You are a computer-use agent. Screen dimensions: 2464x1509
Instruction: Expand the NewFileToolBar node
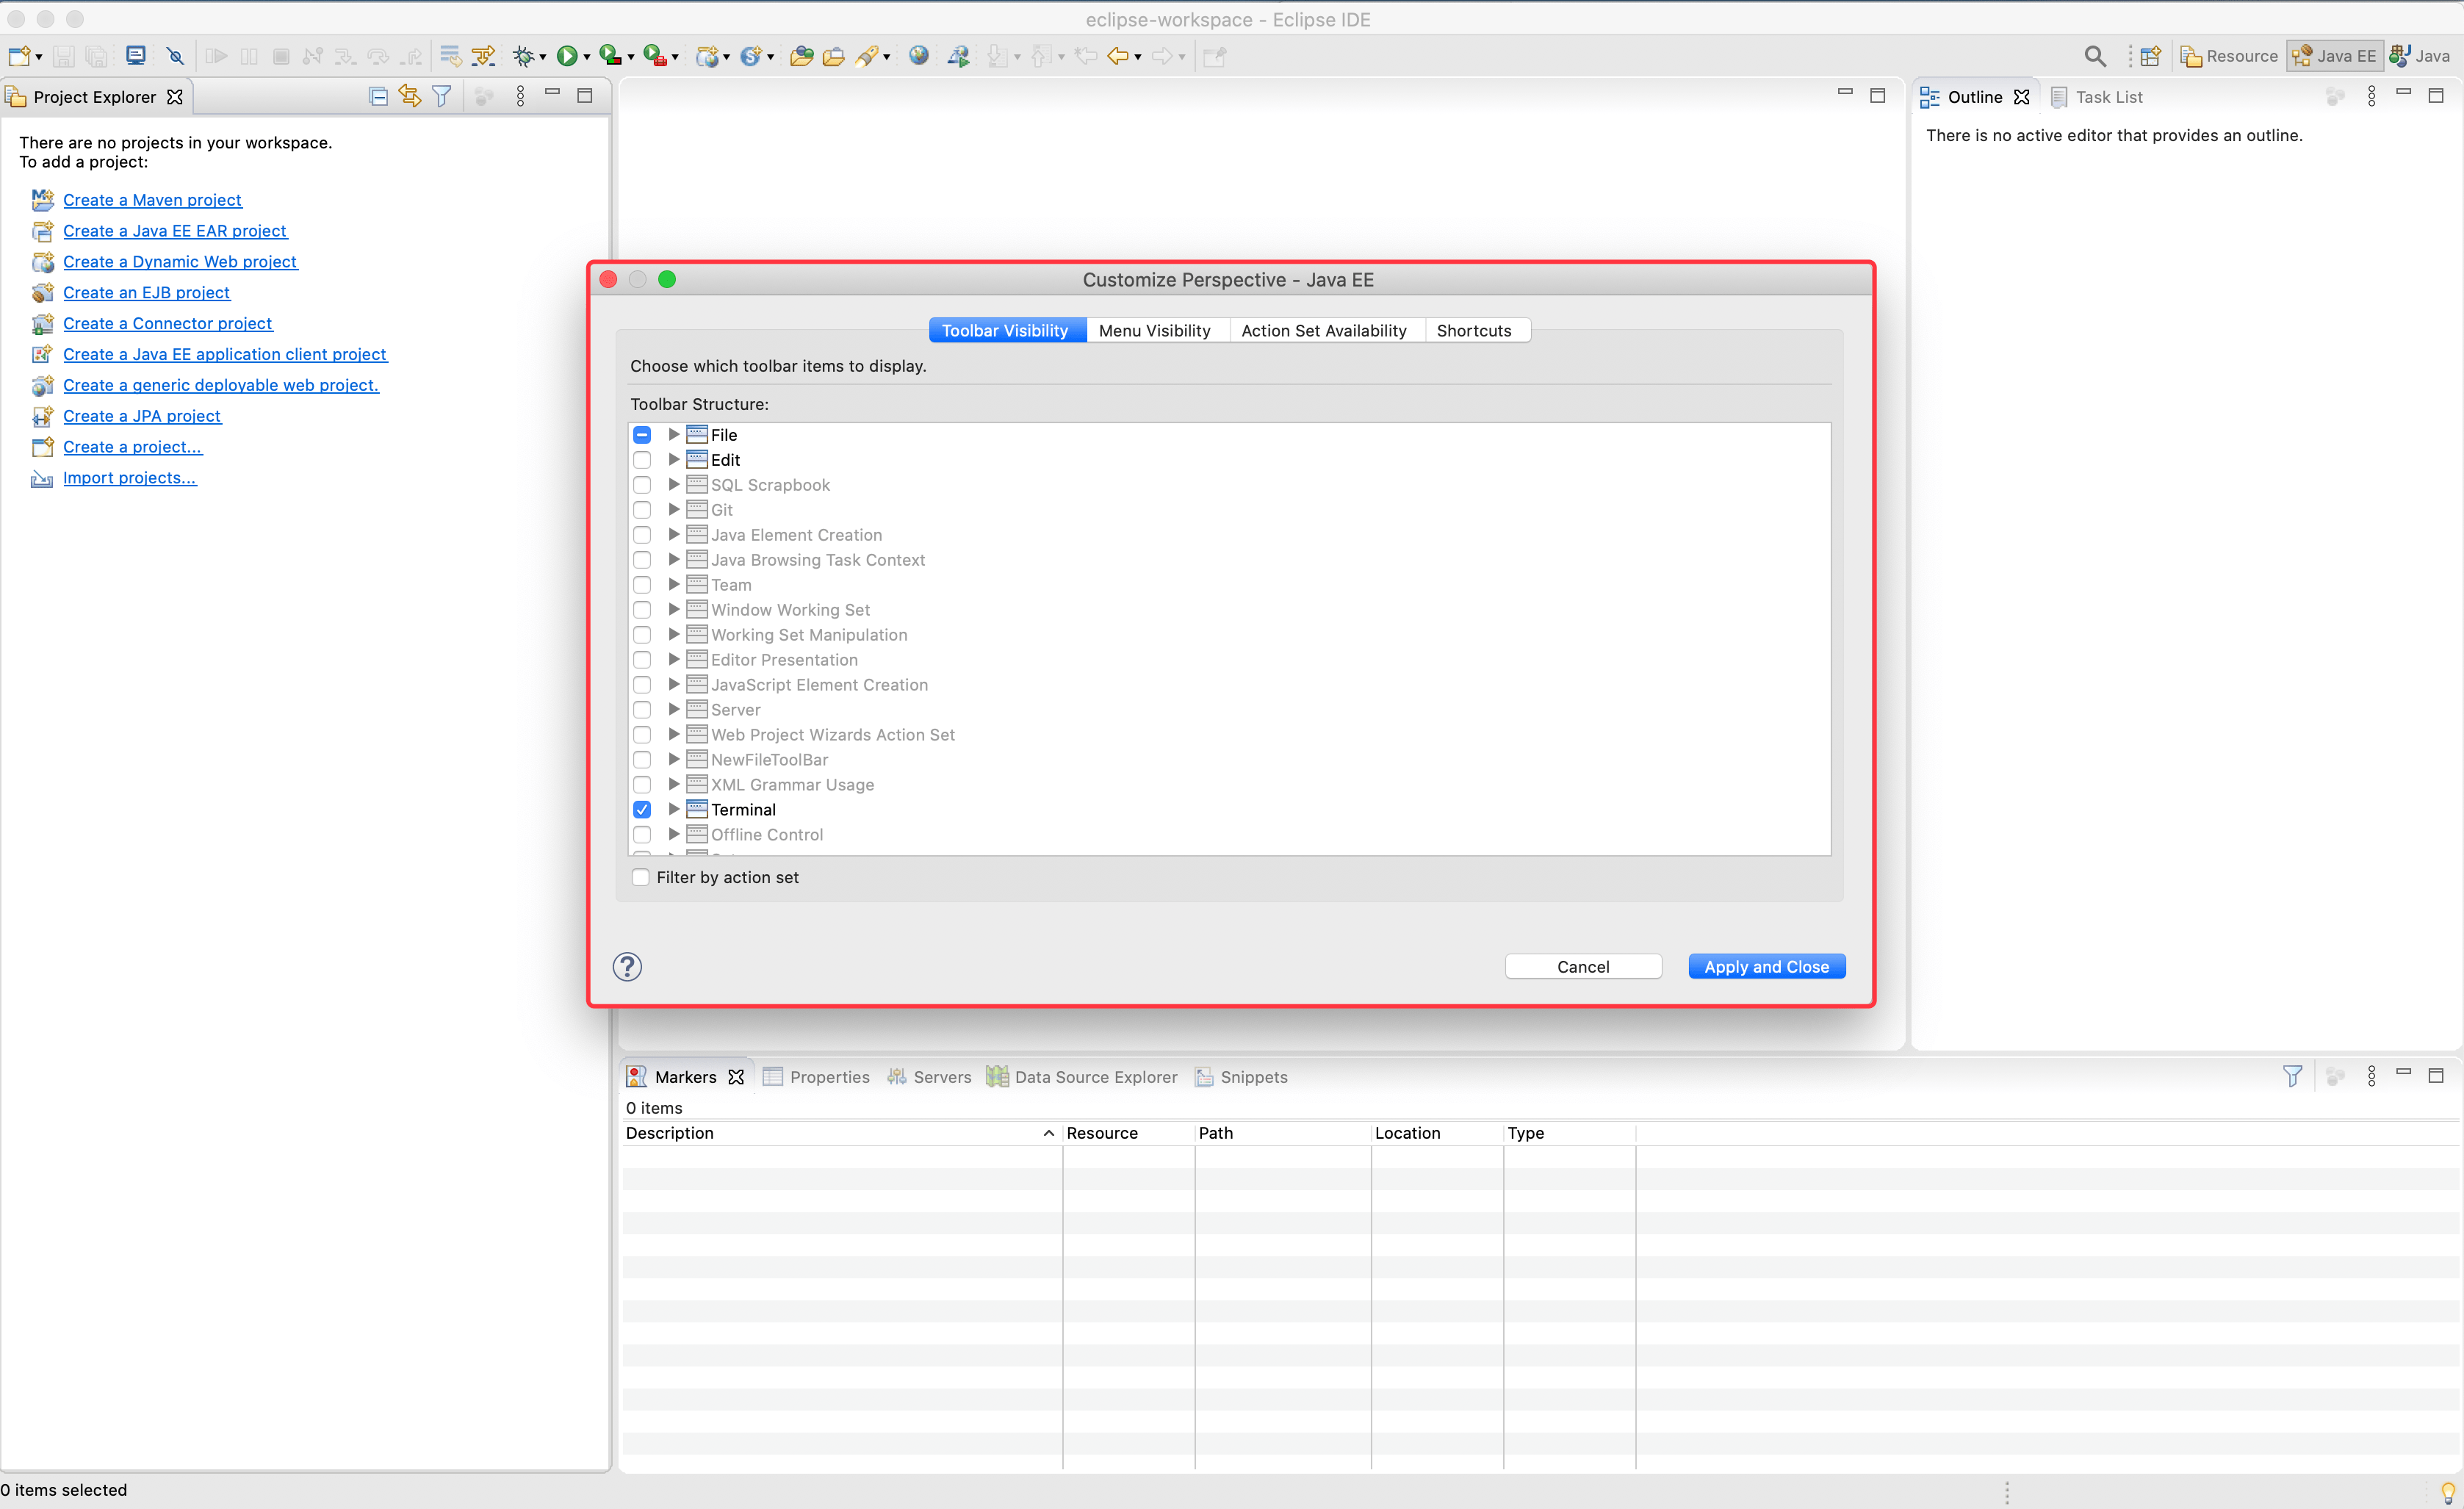tap(674, 759)
